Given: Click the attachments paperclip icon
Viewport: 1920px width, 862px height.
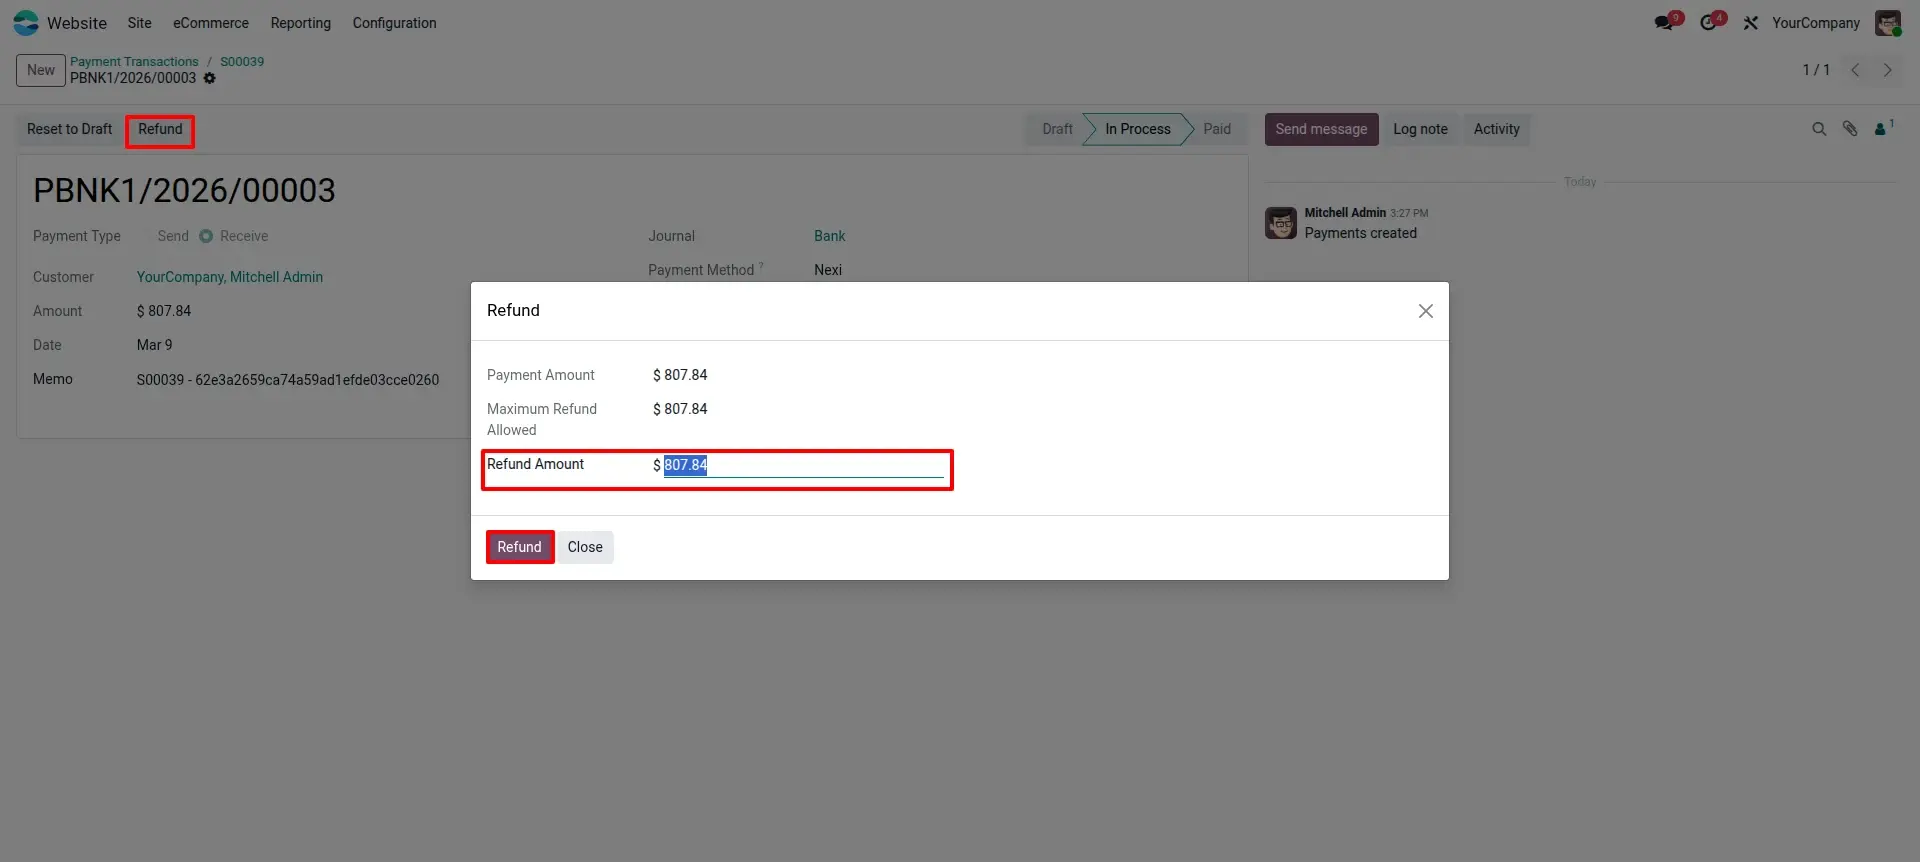Looking at the screenshot, I should tap(1850, 129).
